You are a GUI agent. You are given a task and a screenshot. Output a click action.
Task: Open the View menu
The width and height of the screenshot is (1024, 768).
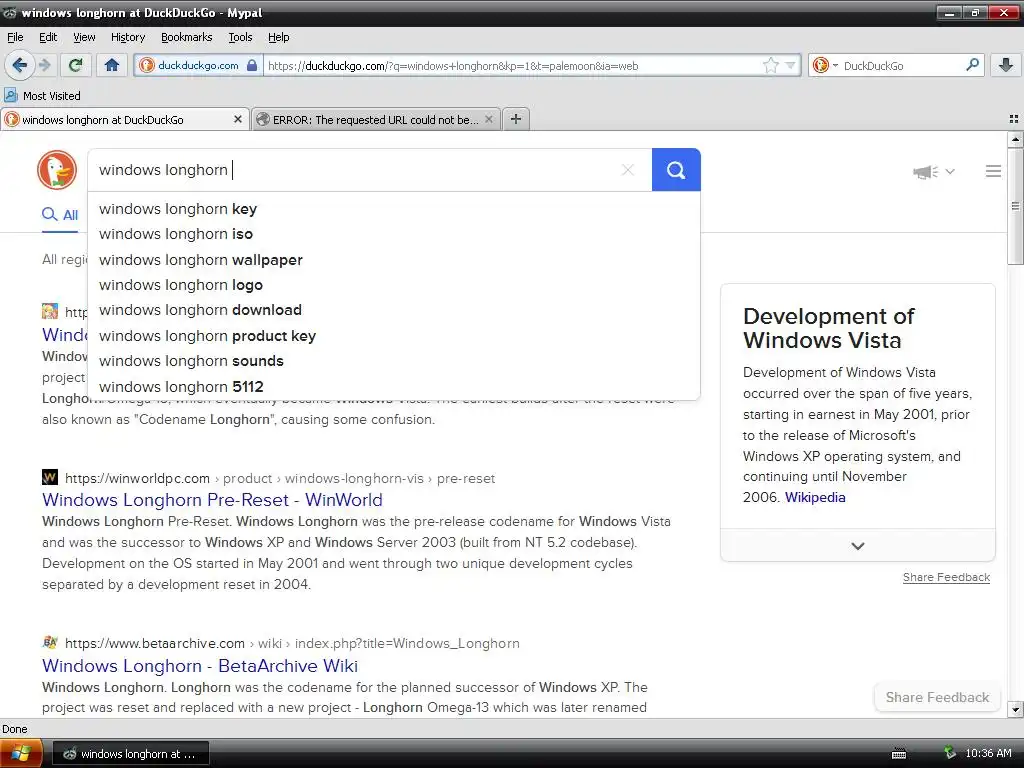pos(84,37)
